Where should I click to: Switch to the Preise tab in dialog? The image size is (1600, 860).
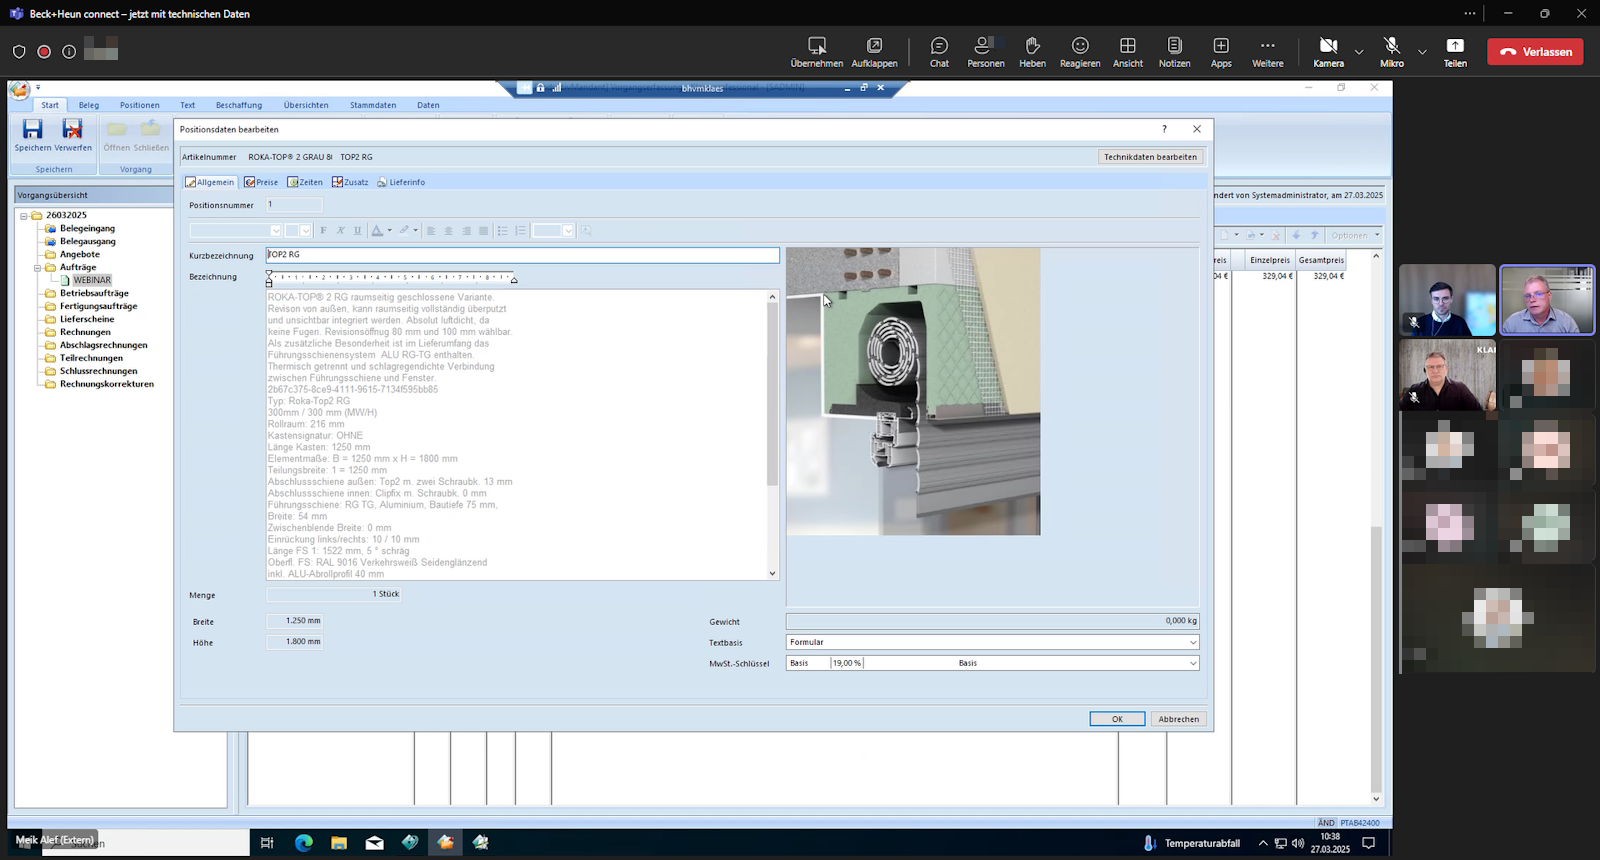click(x=261, y=182)
